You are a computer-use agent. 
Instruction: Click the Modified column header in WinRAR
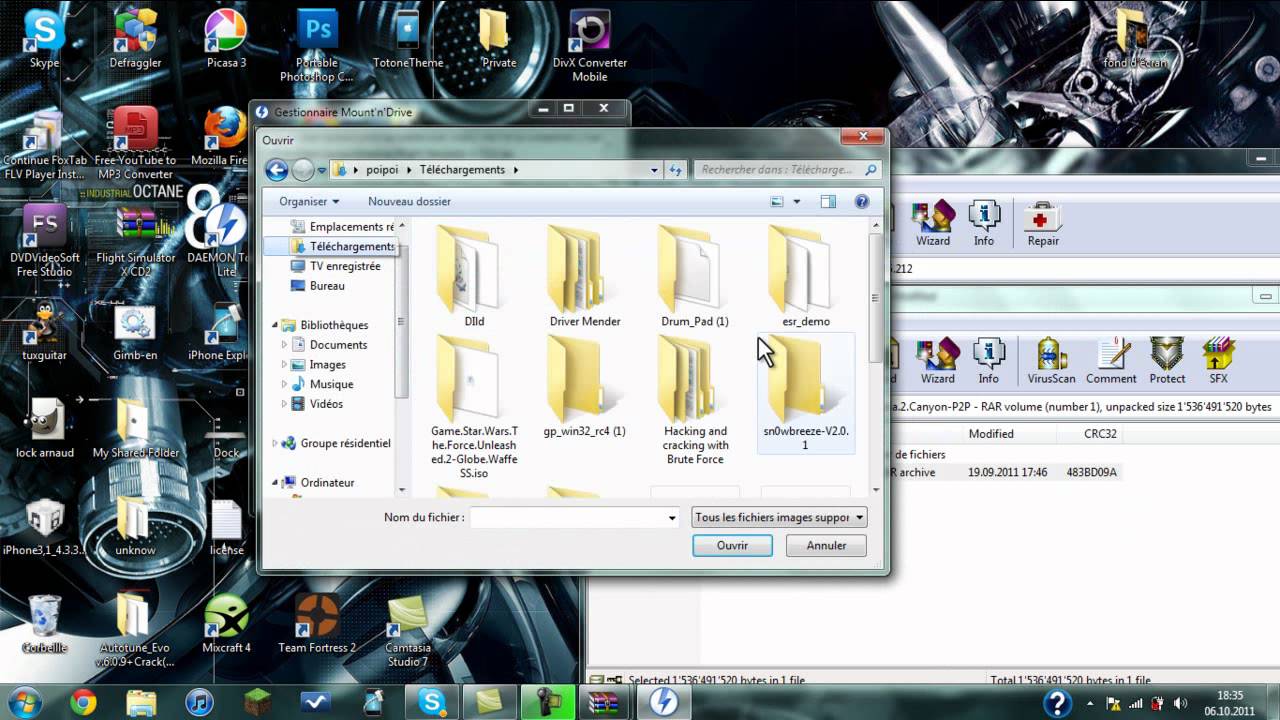[991, 434]
